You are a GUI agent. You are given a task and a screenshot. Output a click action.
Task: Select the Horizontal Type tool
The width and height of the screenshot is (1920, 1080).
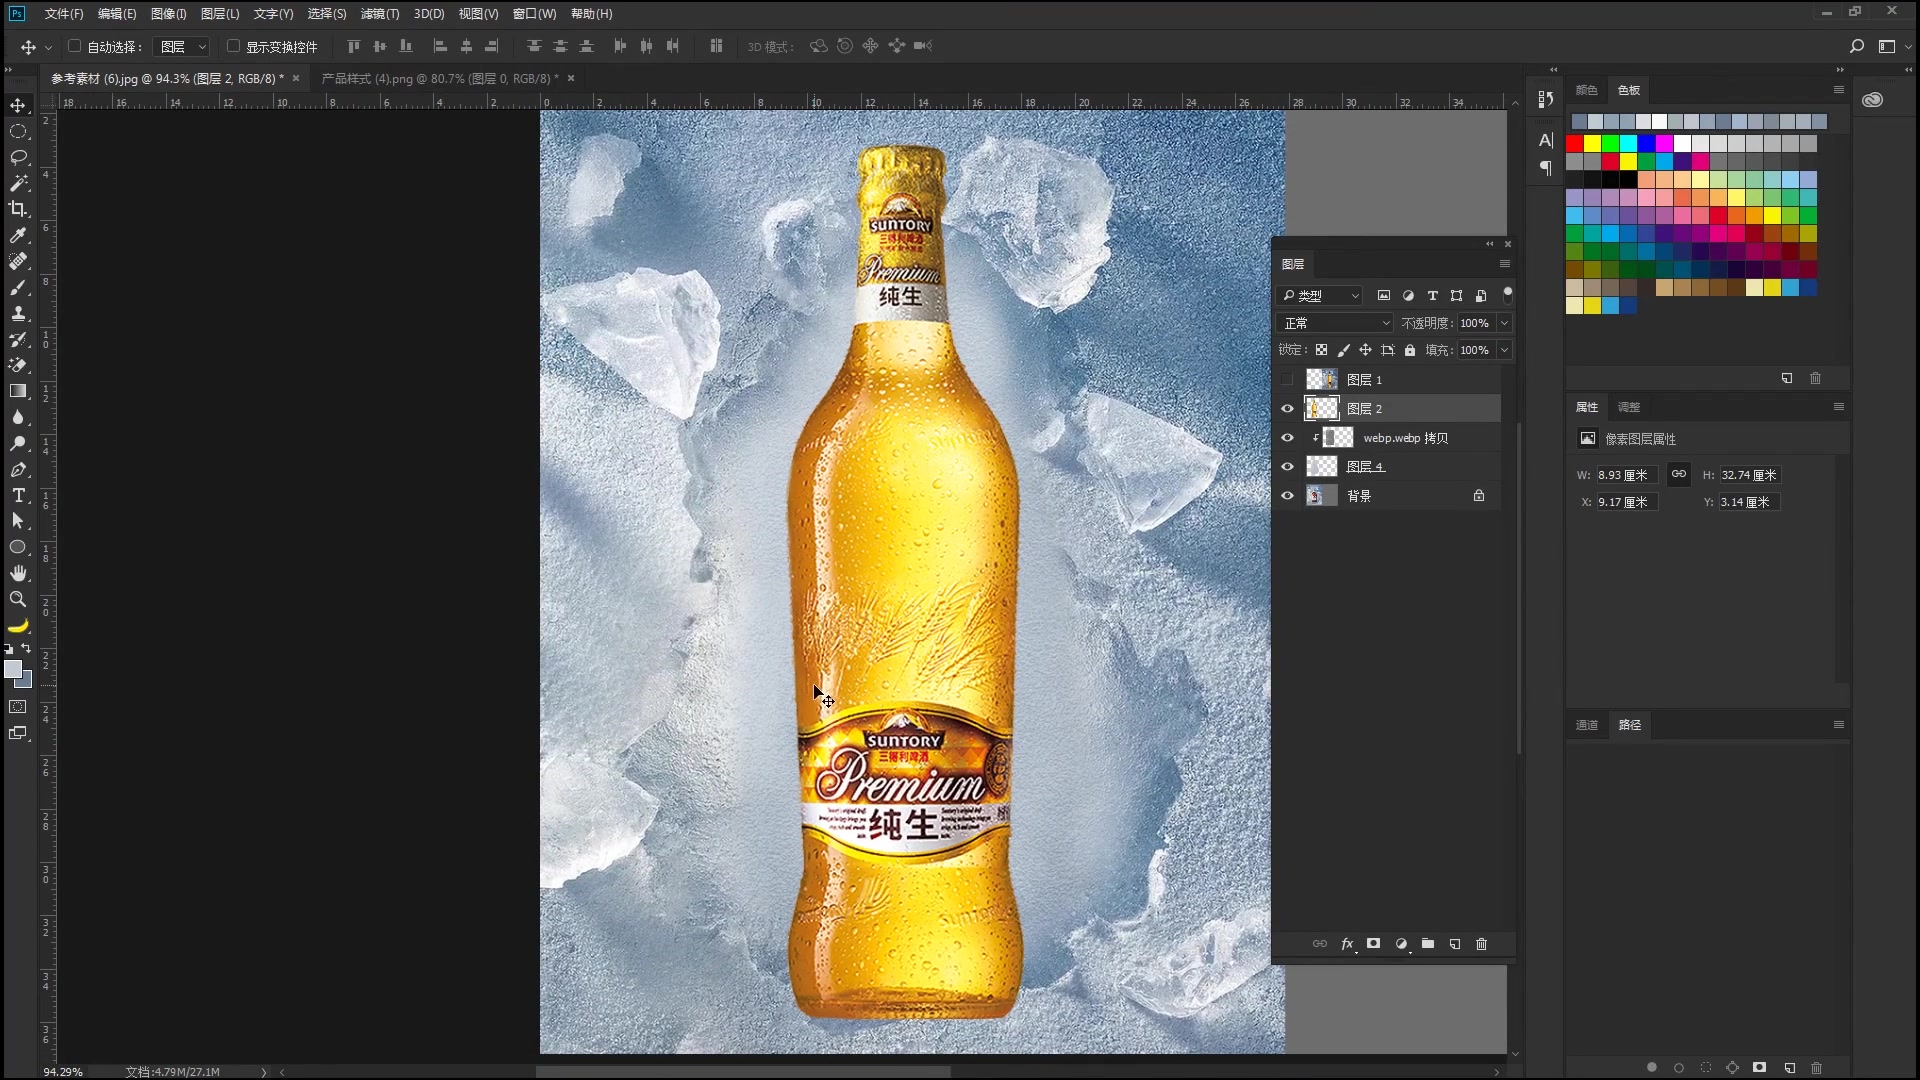18,495
